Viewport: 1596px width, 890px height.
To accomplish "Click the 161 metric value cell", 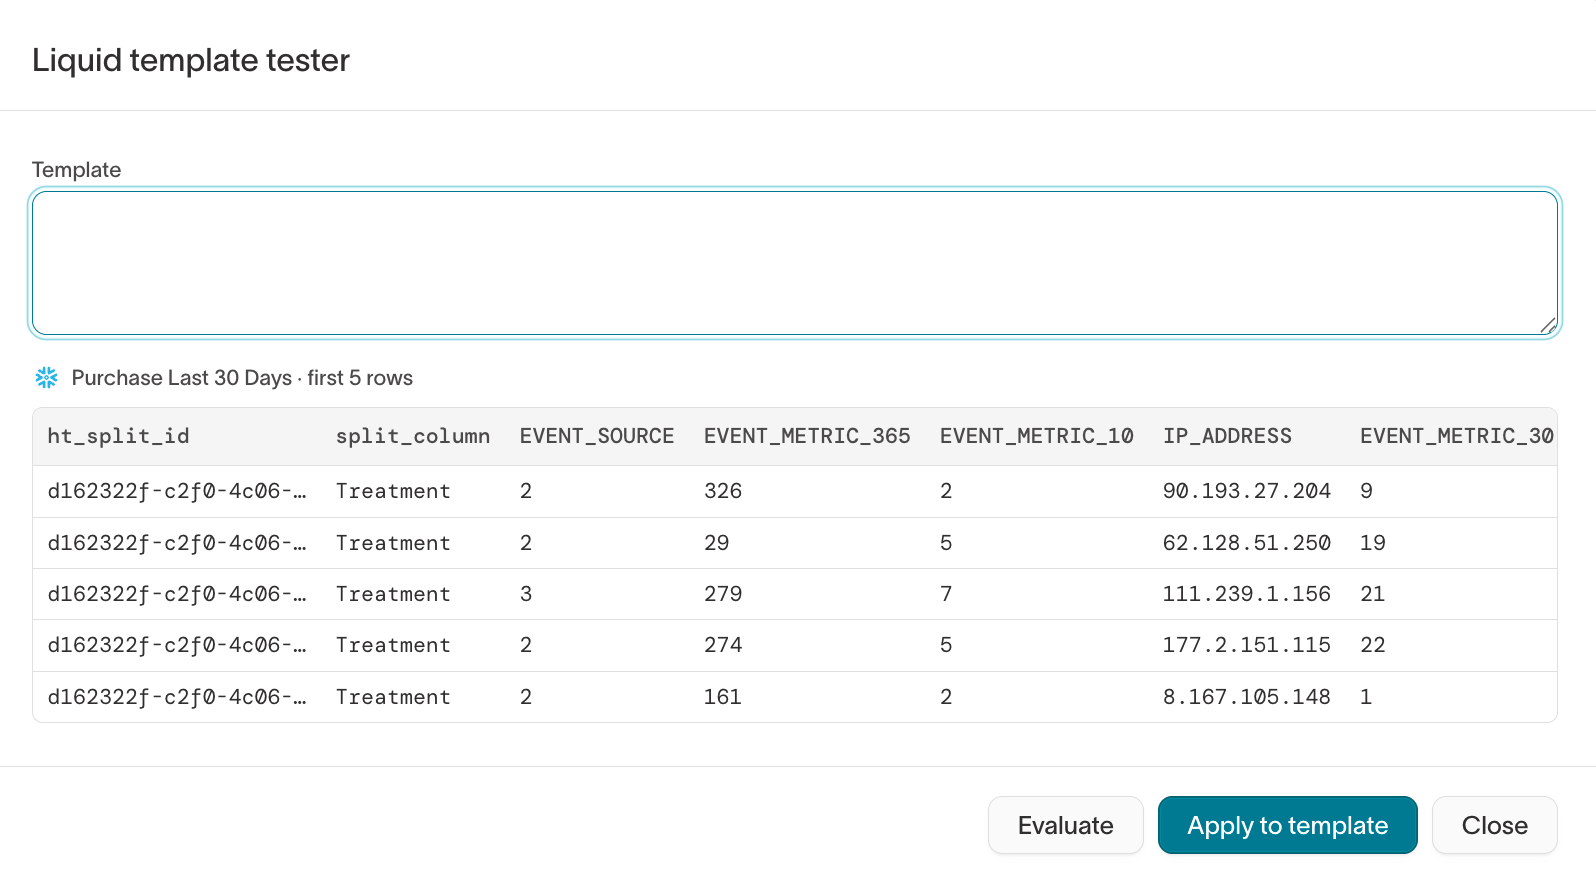I will click(x=723, y=697).
